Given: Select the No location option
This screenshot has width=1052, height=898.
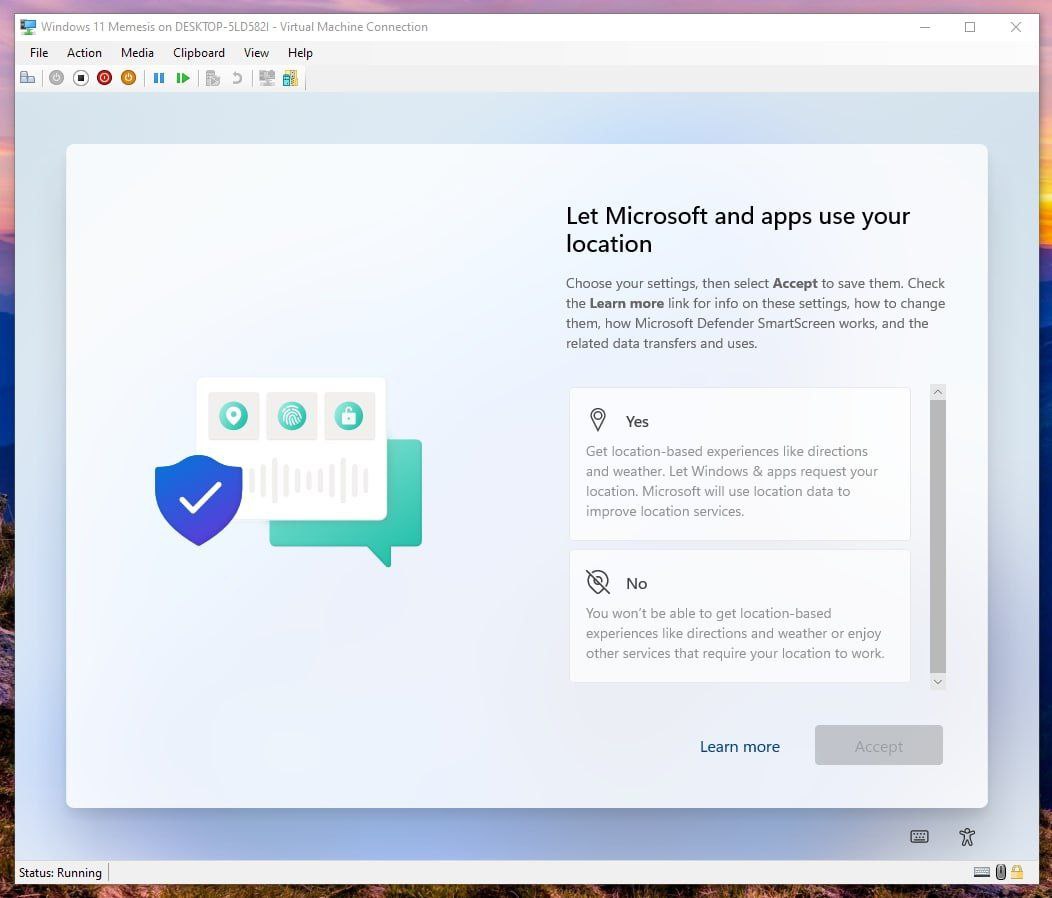Looking at the screenshot, I should pyautogui.click(x=739, y=616).
